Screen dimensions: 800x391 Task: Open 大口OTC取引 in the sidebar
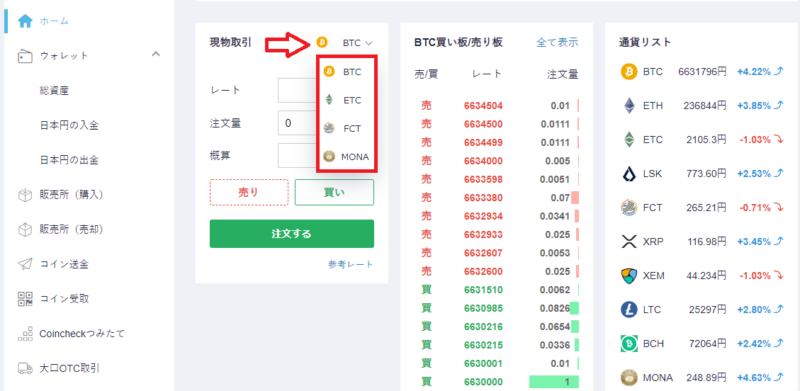pyautogui.click(x=69, y=368)
